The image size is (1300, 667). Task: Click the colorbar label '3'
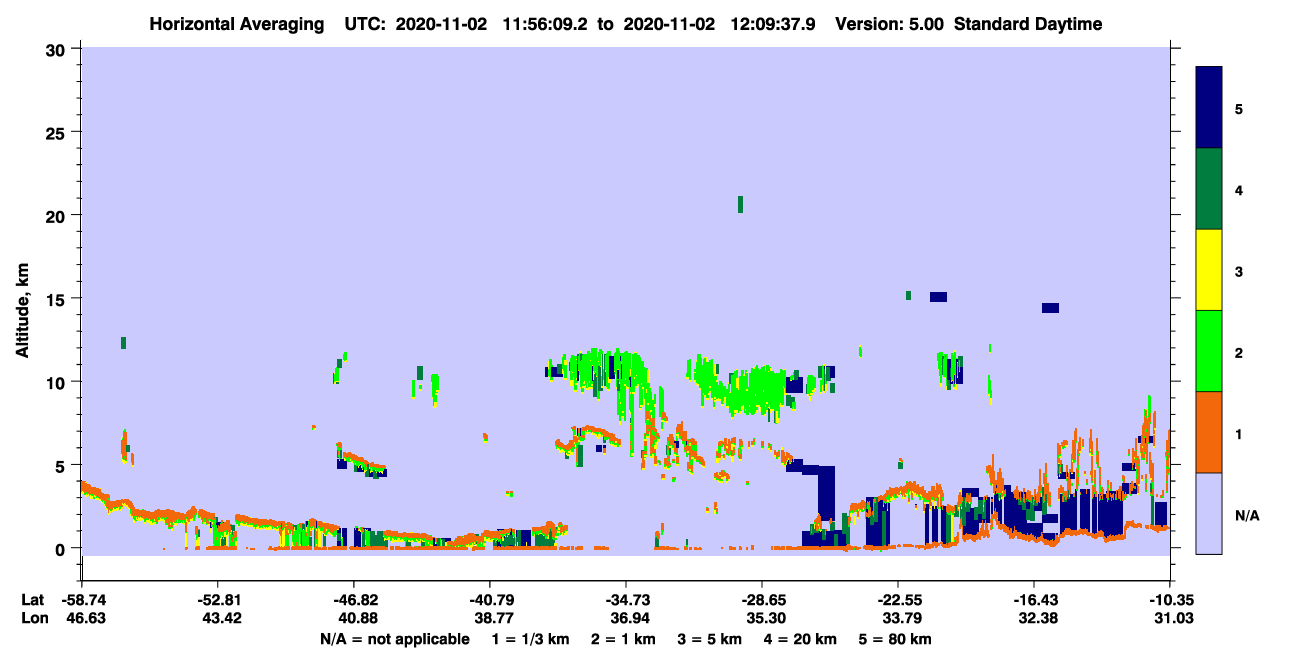click(1239, 271)
